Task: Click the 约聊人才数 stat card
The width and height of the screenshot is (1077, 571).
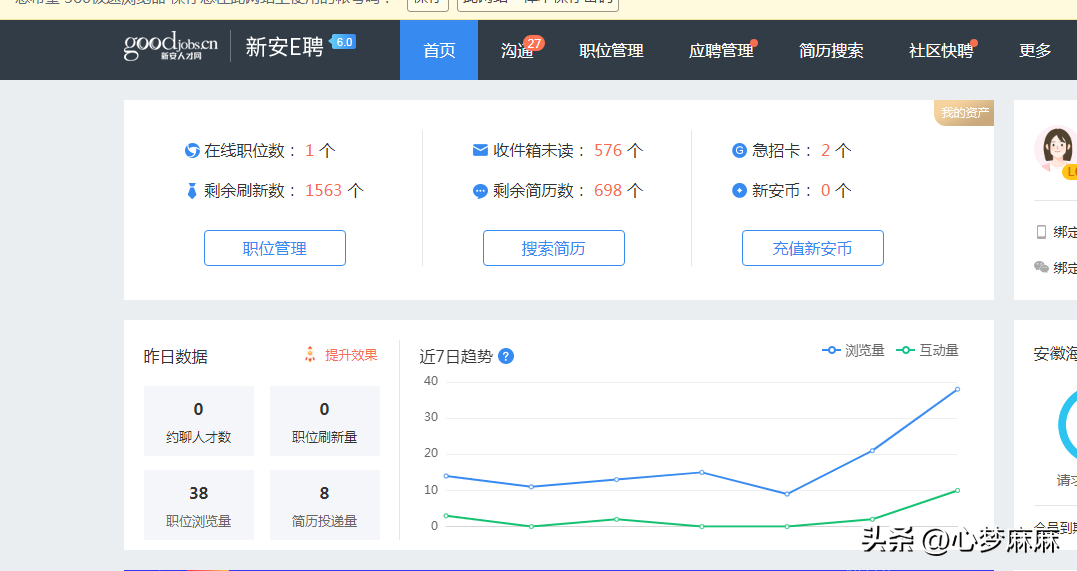Action: [x=199, y=421]
